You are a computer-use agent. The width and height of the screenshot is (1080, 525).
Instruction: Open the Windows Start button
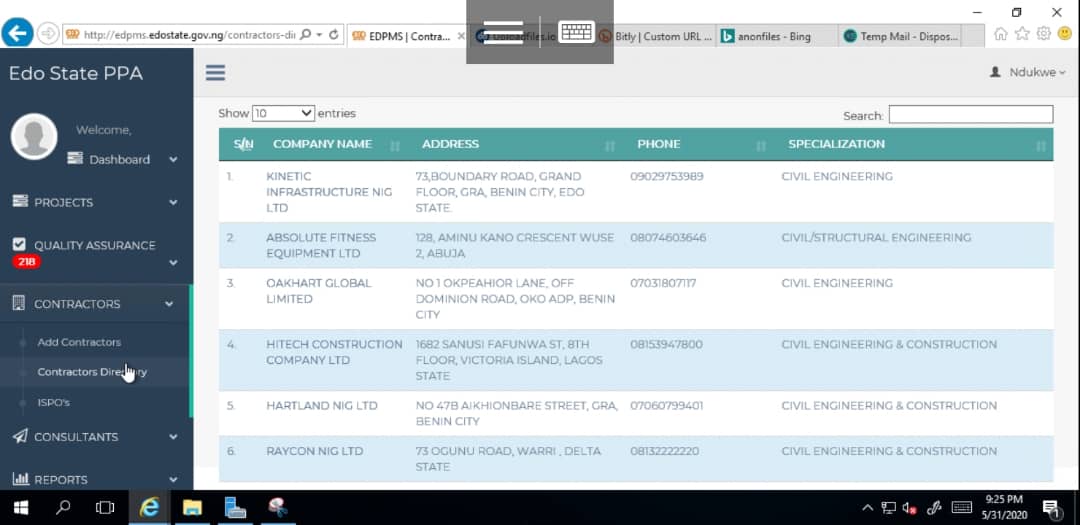point(21,508)
